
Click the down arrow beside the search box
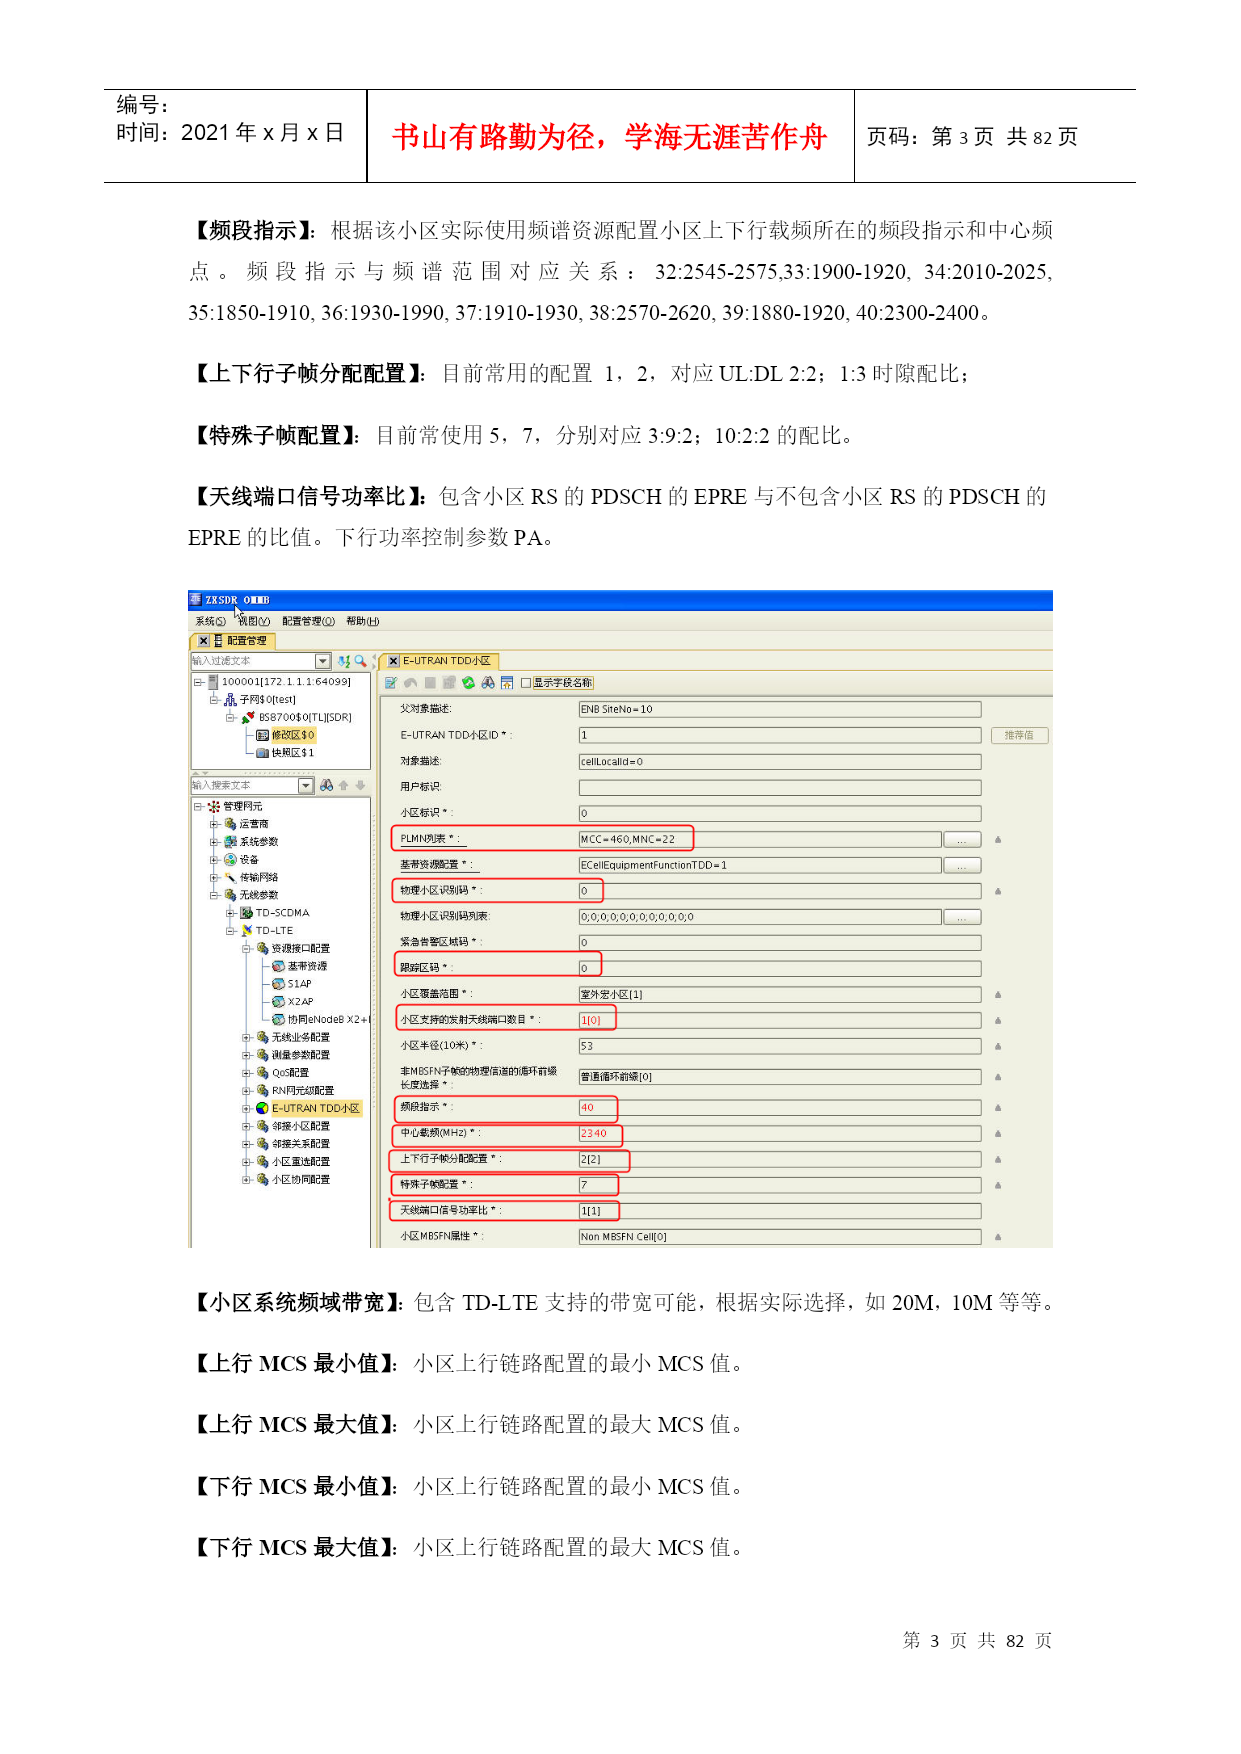pyautogui.click(x=360, y=786)
